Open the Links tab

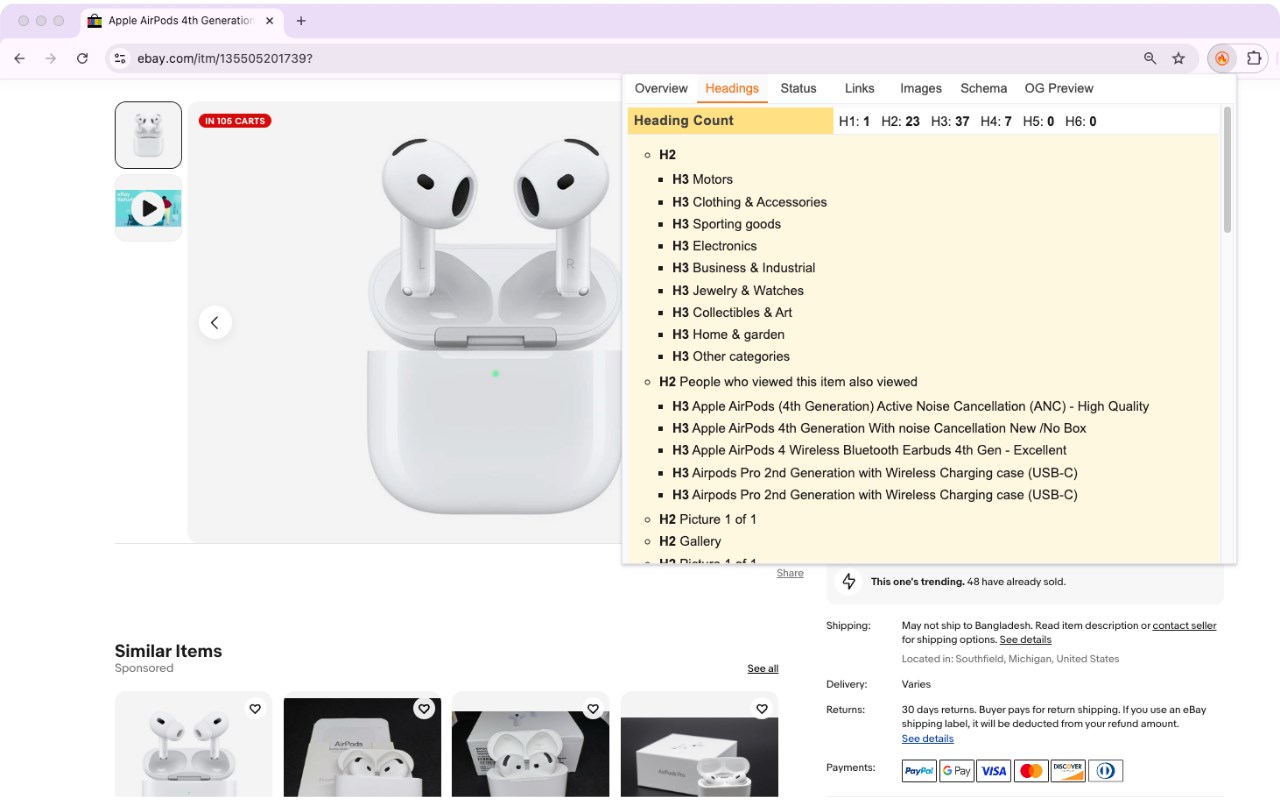click(859, 88)
